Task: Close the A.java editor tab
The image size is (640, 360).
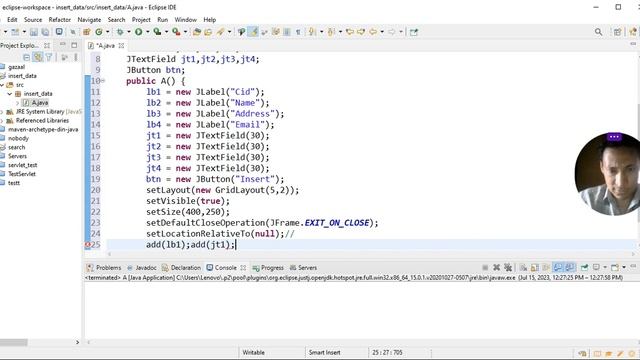Action: (x=121, y=46)
